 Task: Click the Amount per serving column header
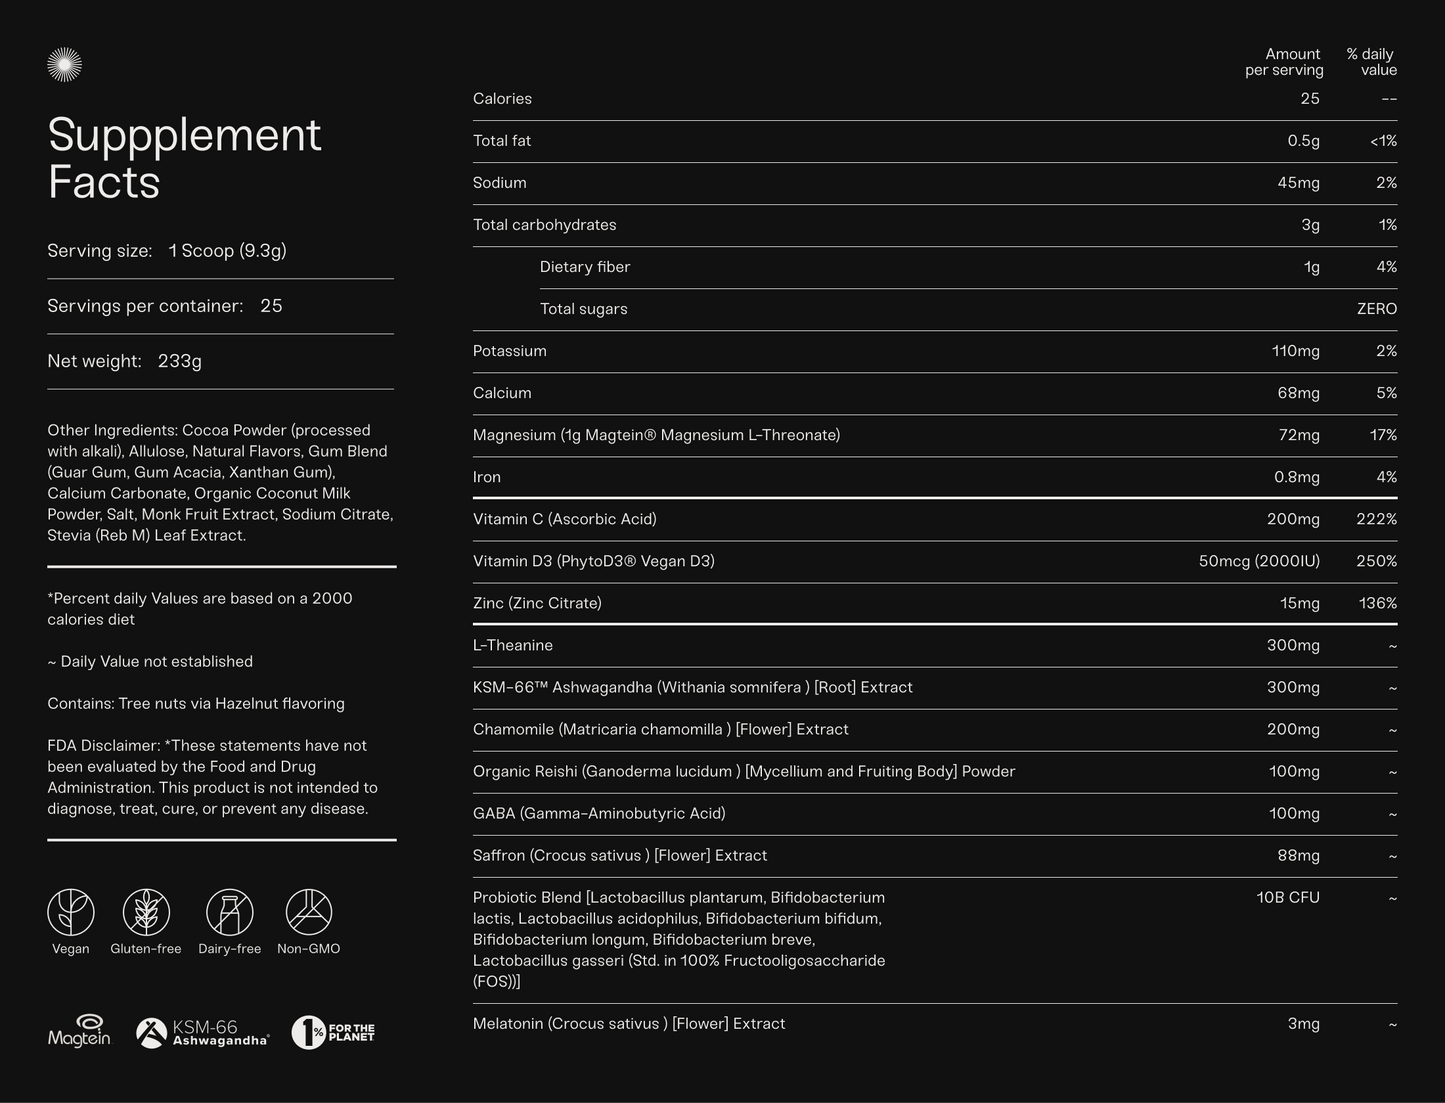[1284, 62]
